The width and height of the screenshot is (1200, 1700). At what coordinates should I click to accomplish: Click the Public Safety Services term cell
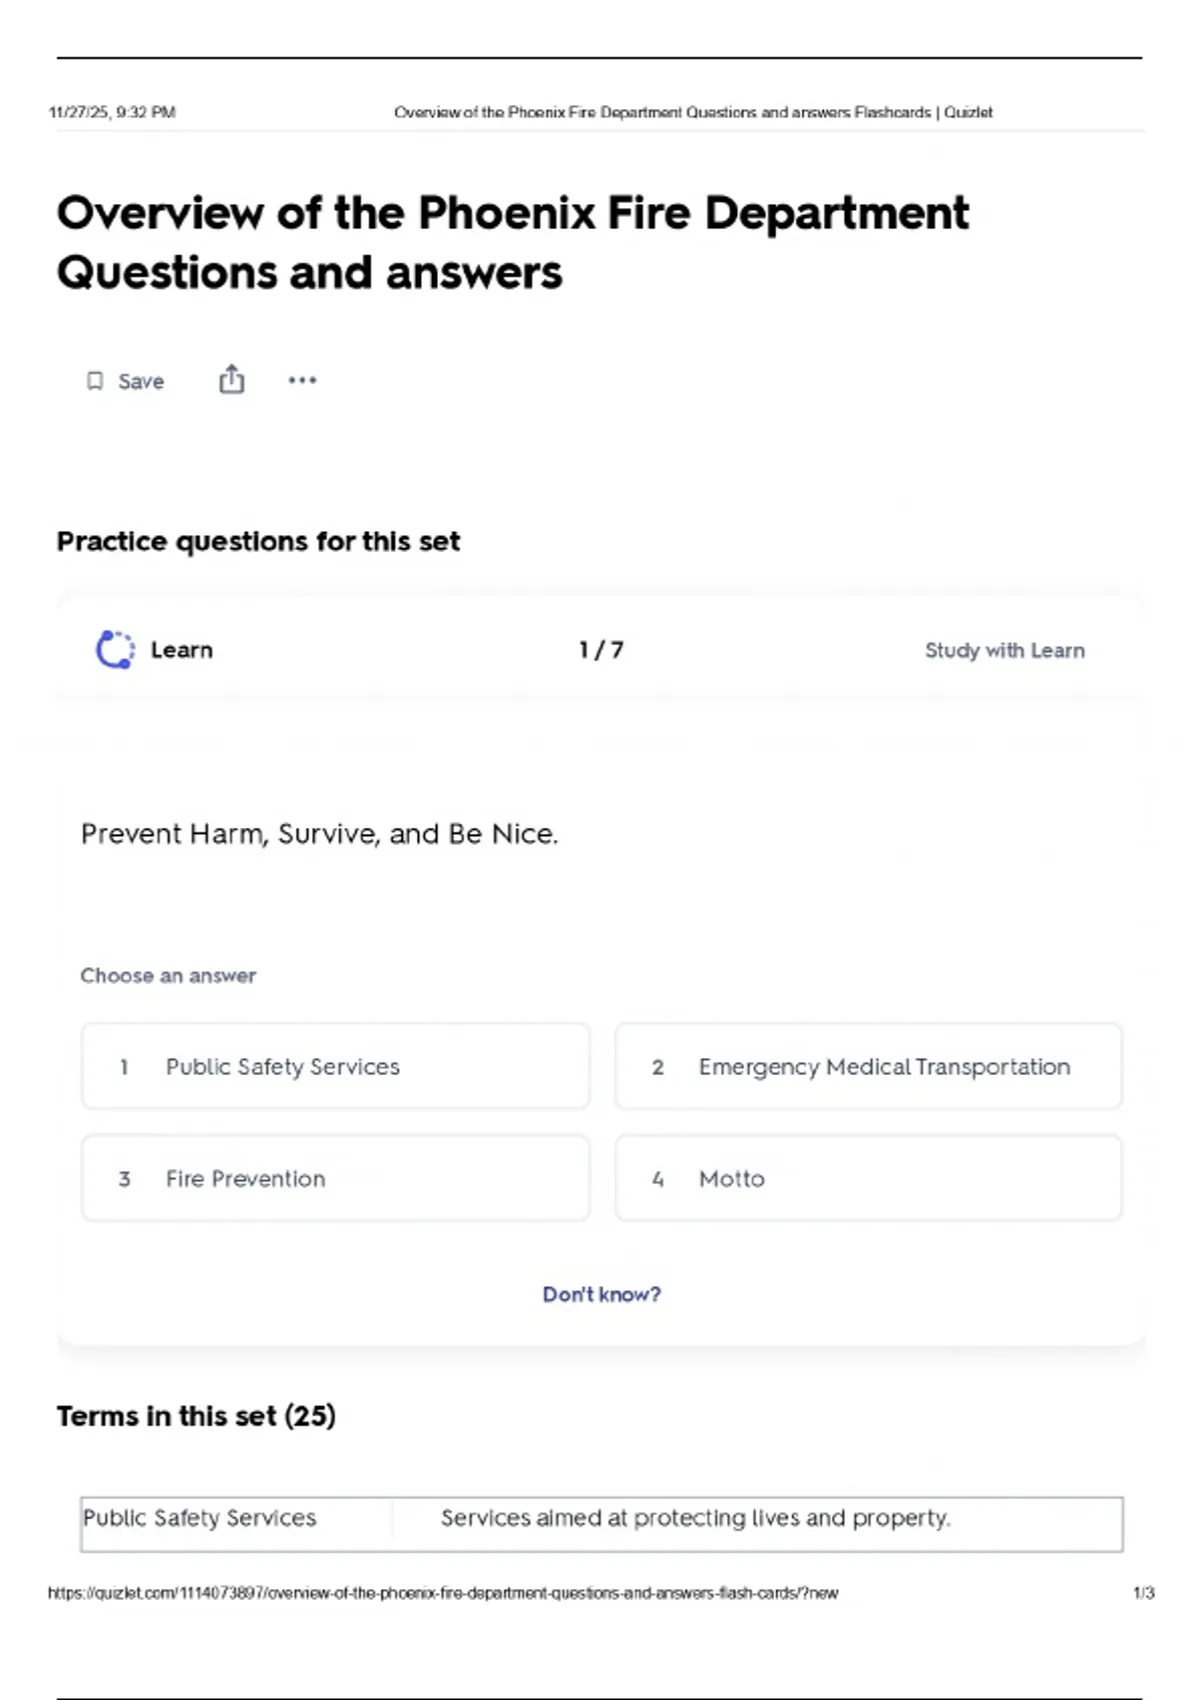(x=200, y=1518)
